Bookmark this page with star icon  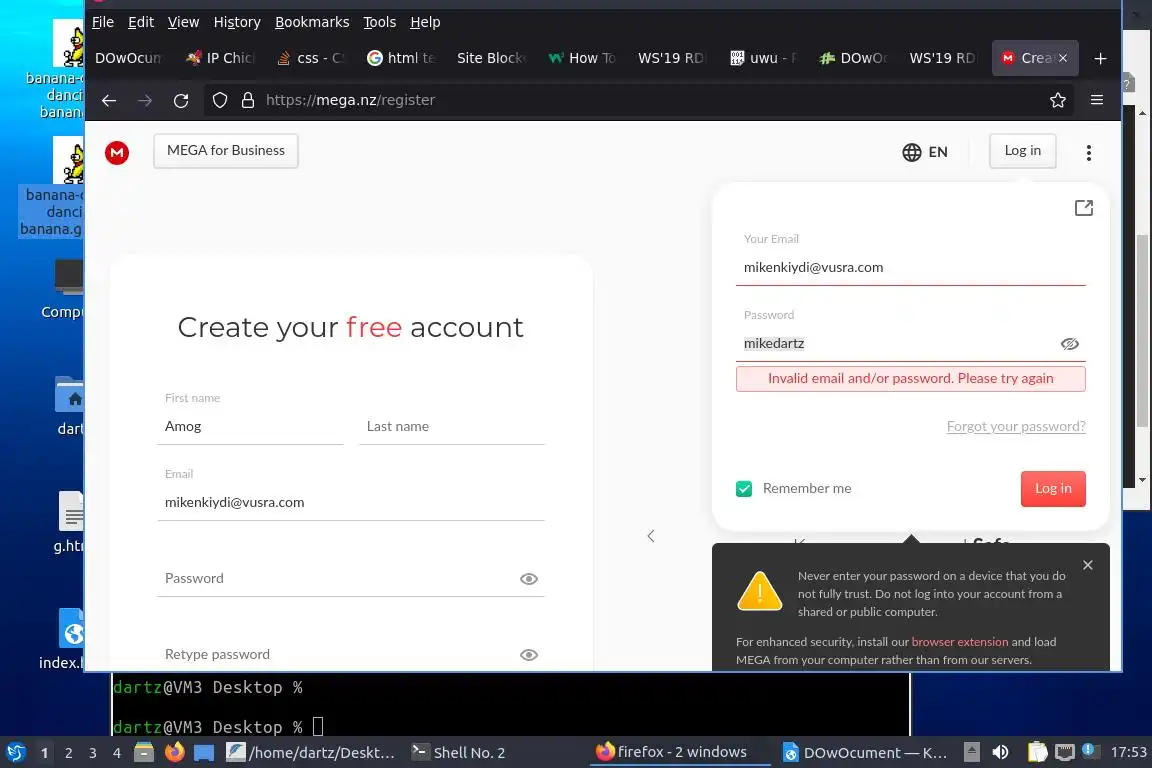pyautogui.click(x=1057, y=100)
